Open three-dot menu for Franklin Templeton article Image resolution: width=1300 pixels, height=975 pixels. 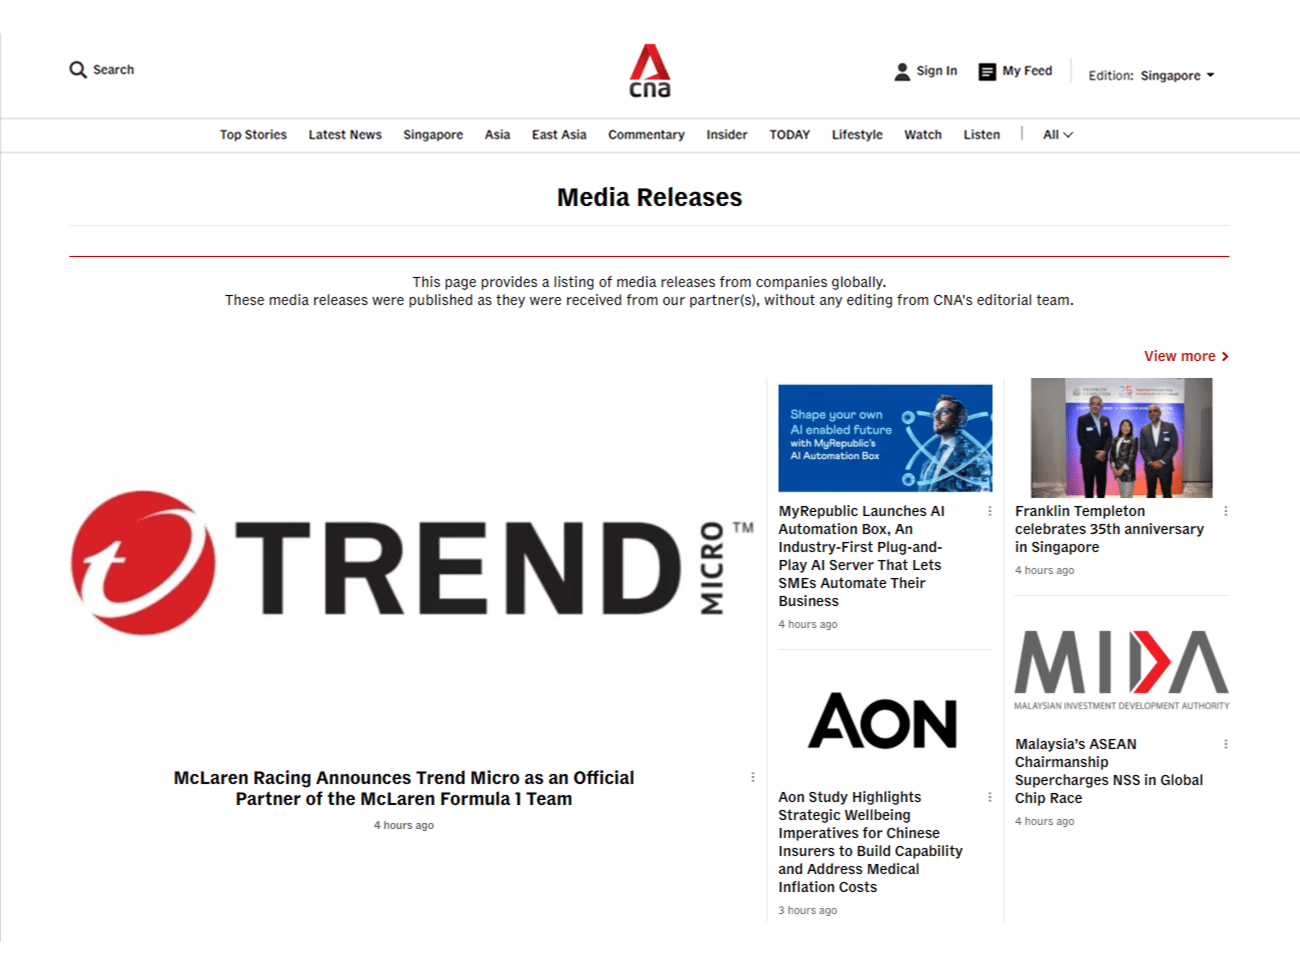1225,511
